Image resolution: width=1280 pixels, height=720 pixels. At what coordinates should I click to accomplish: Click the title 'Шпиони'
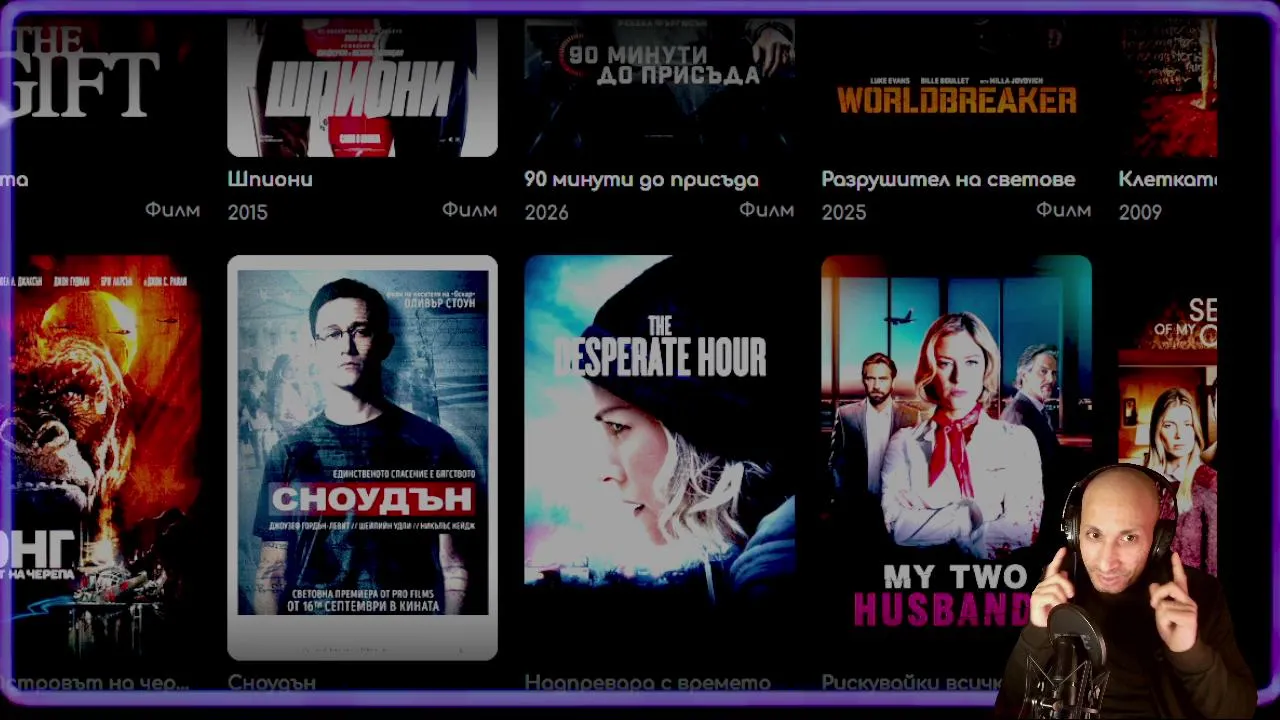point(270,179)
